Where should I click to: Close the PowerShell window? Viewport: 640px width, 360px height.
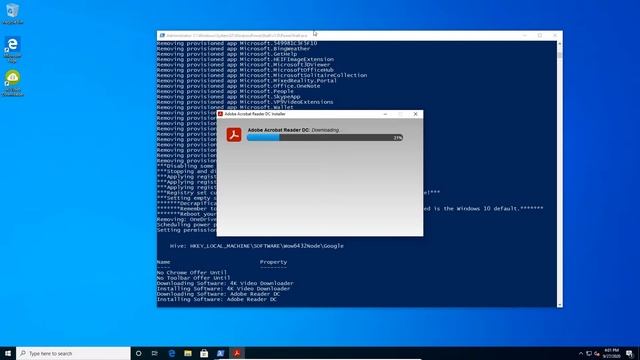click(555, 36)
